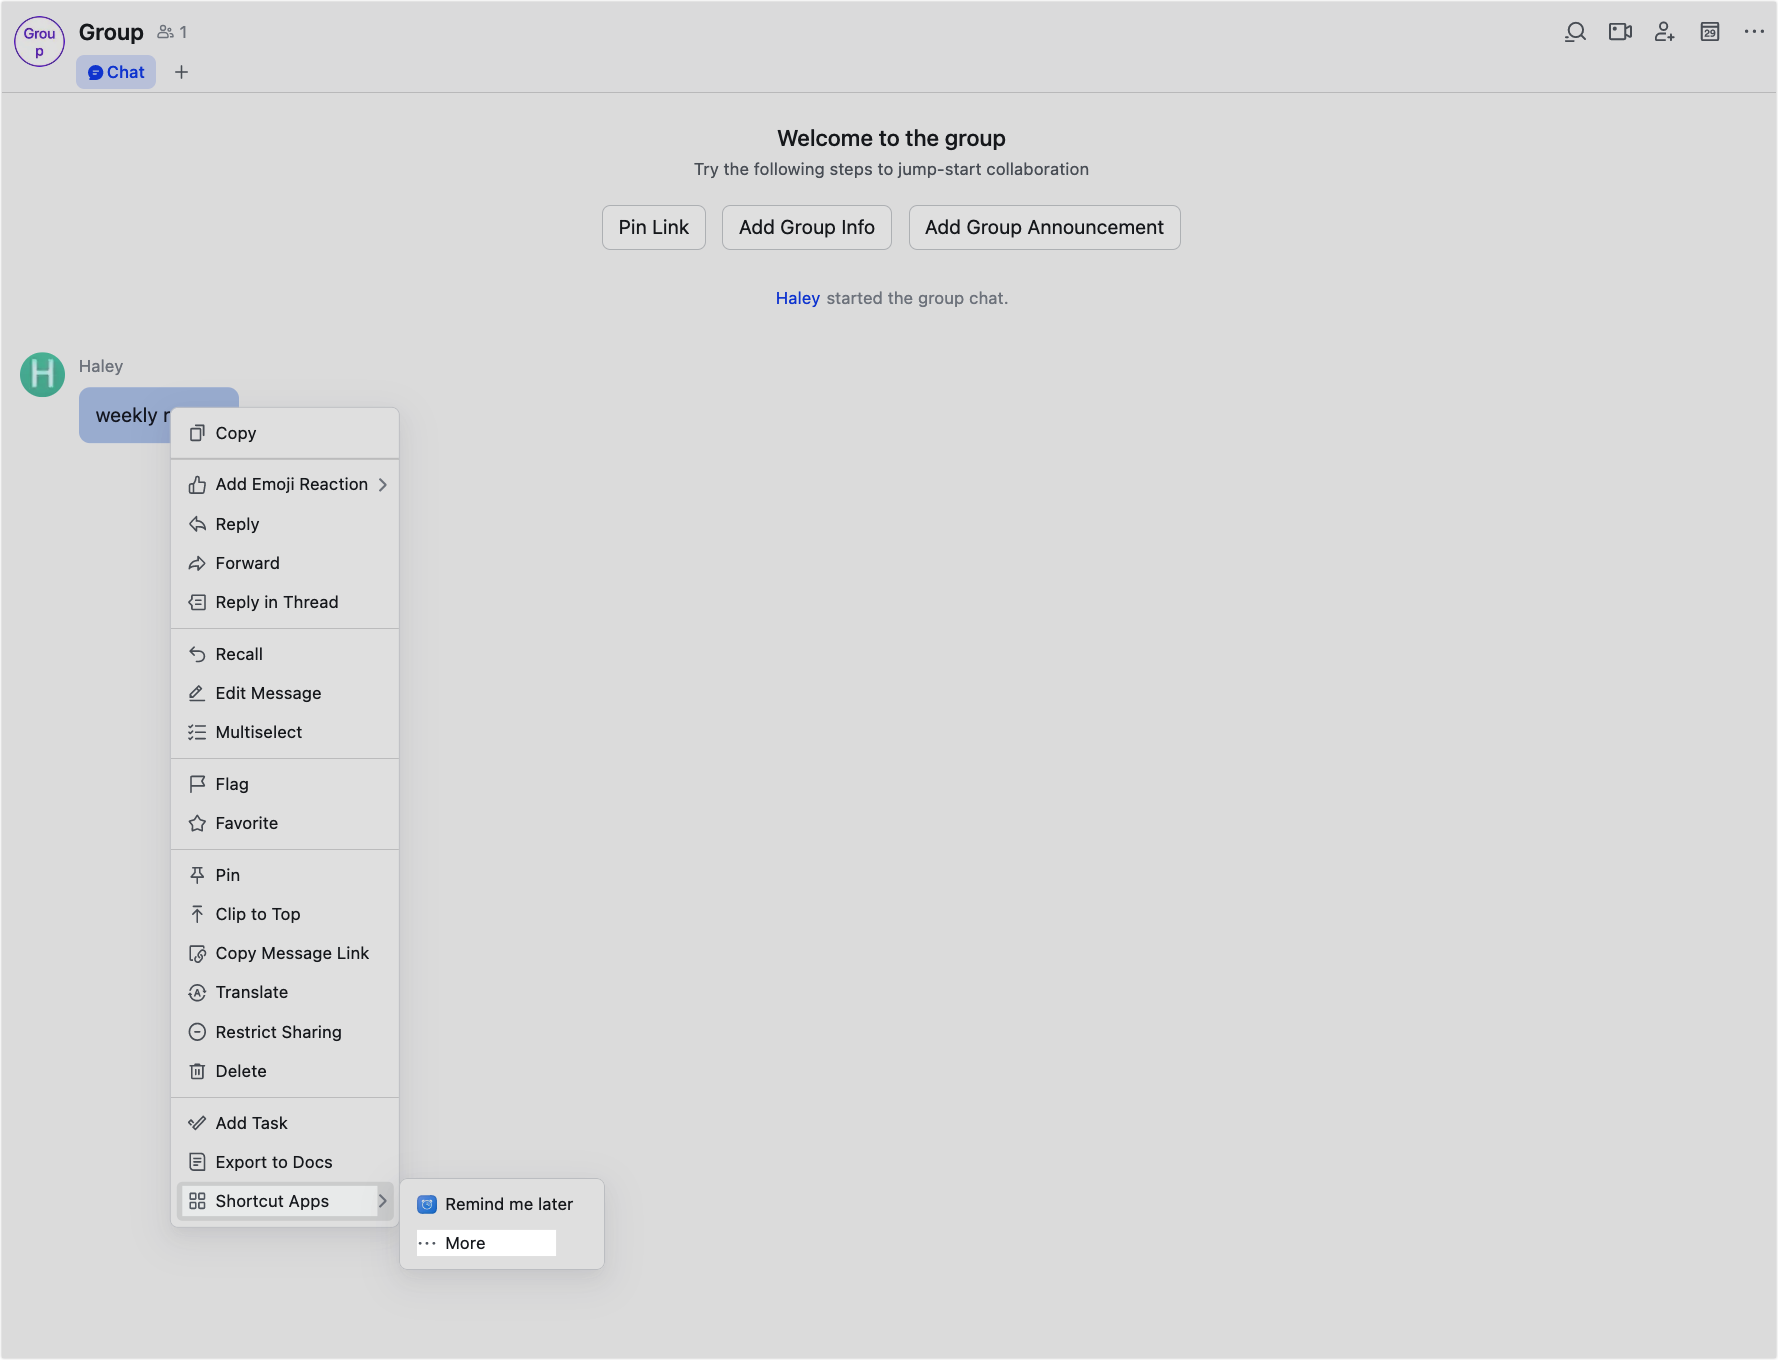Select Copy Message Link
Viewport: 1778px width, 1360px height.
tap(285, 953)
